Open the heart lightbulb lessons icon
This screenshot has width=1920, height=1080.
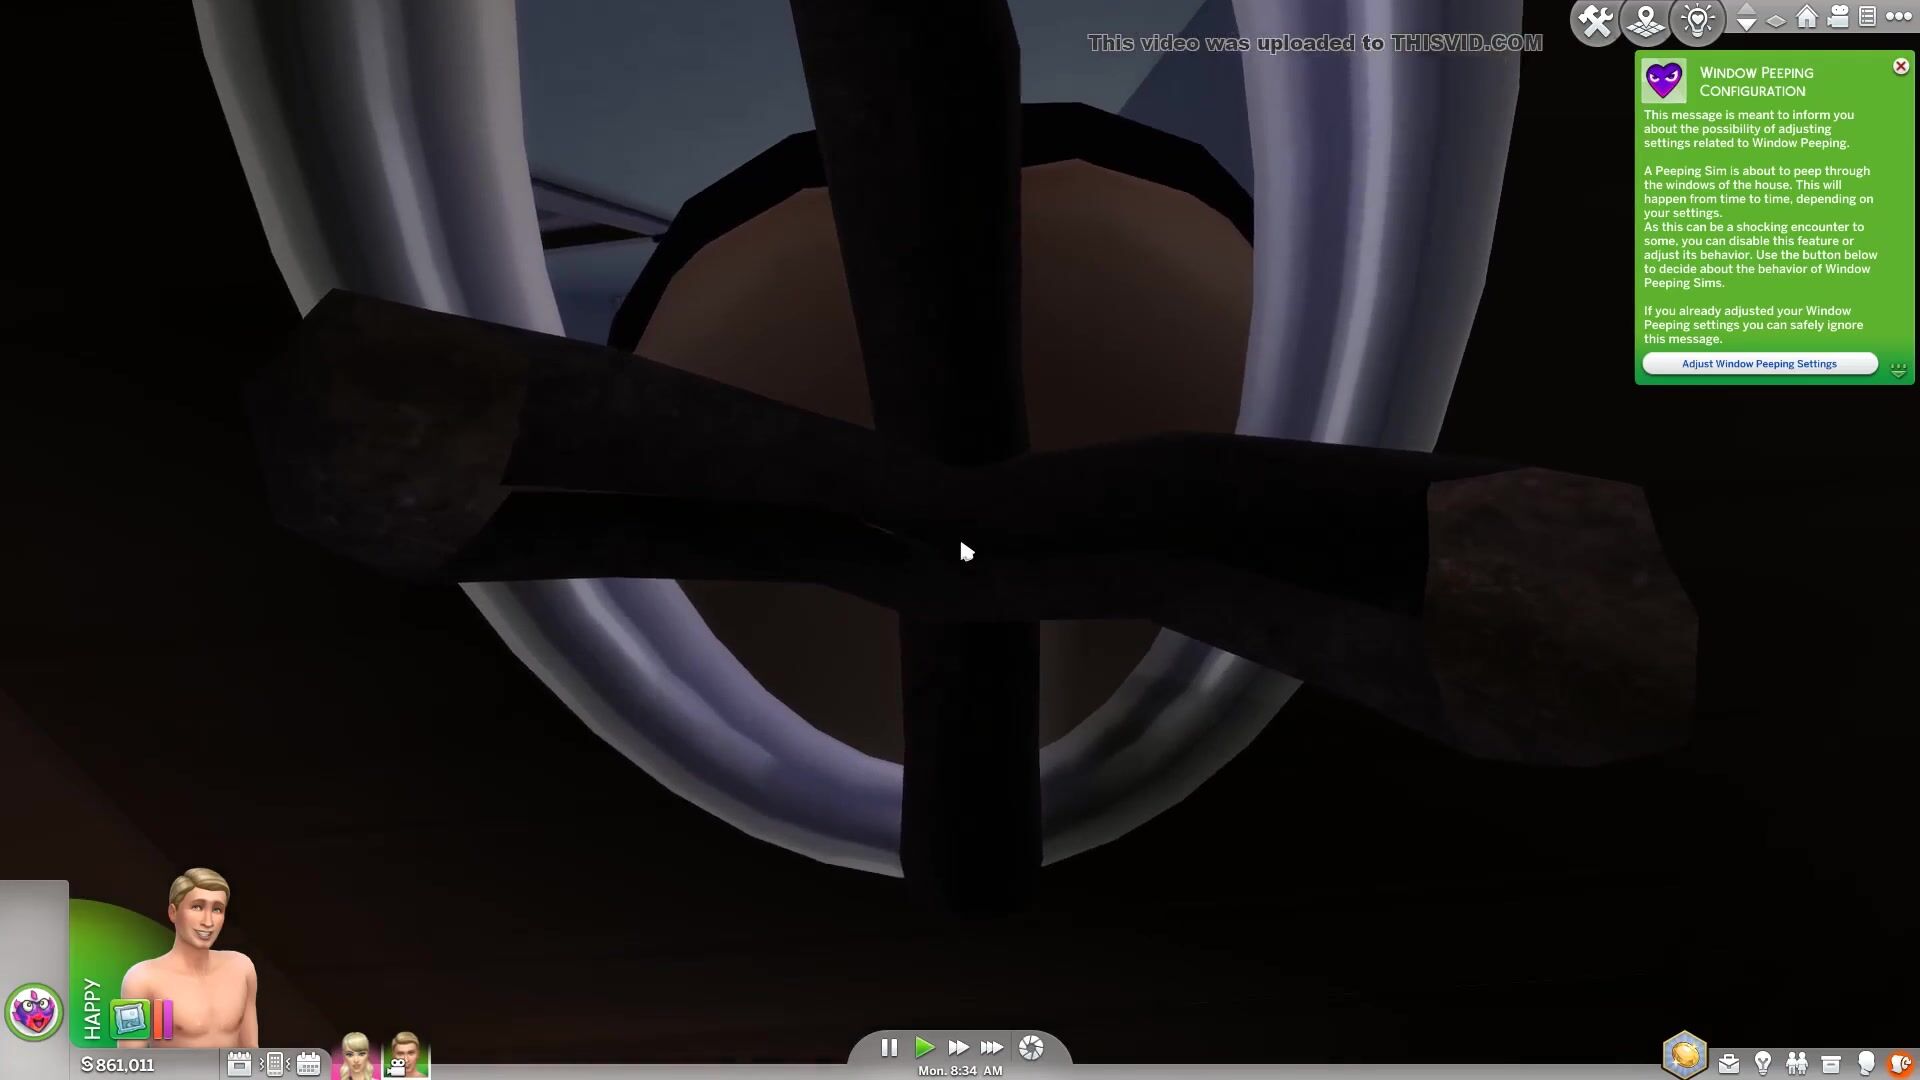tap(1697, 21)
